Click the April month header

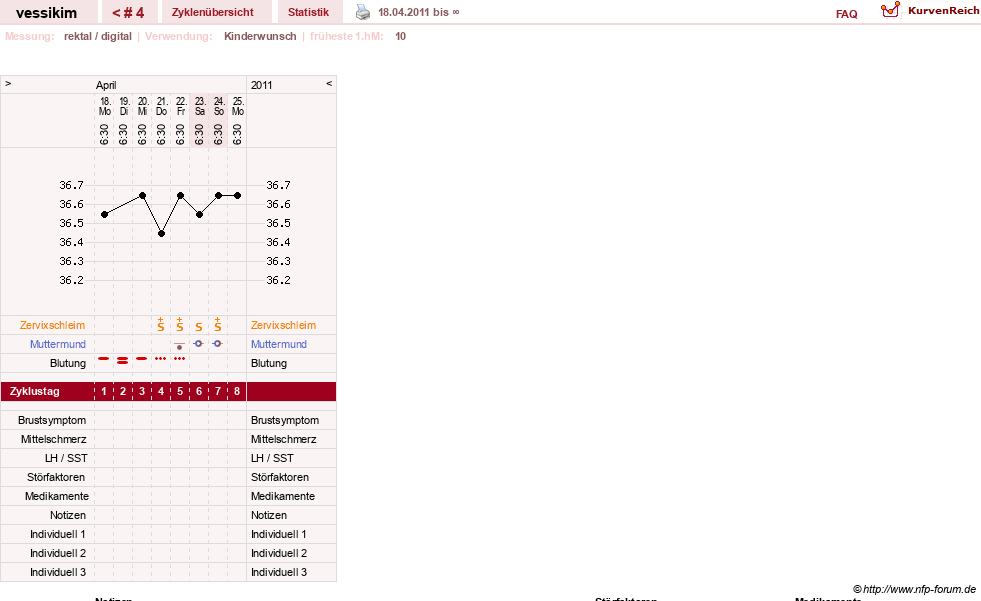106,85
